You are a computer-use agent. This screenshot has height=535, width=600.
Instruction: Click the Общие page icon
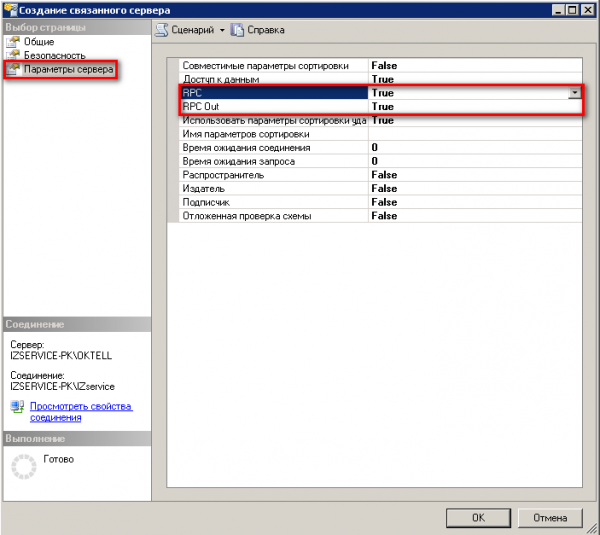pos(13,42)
